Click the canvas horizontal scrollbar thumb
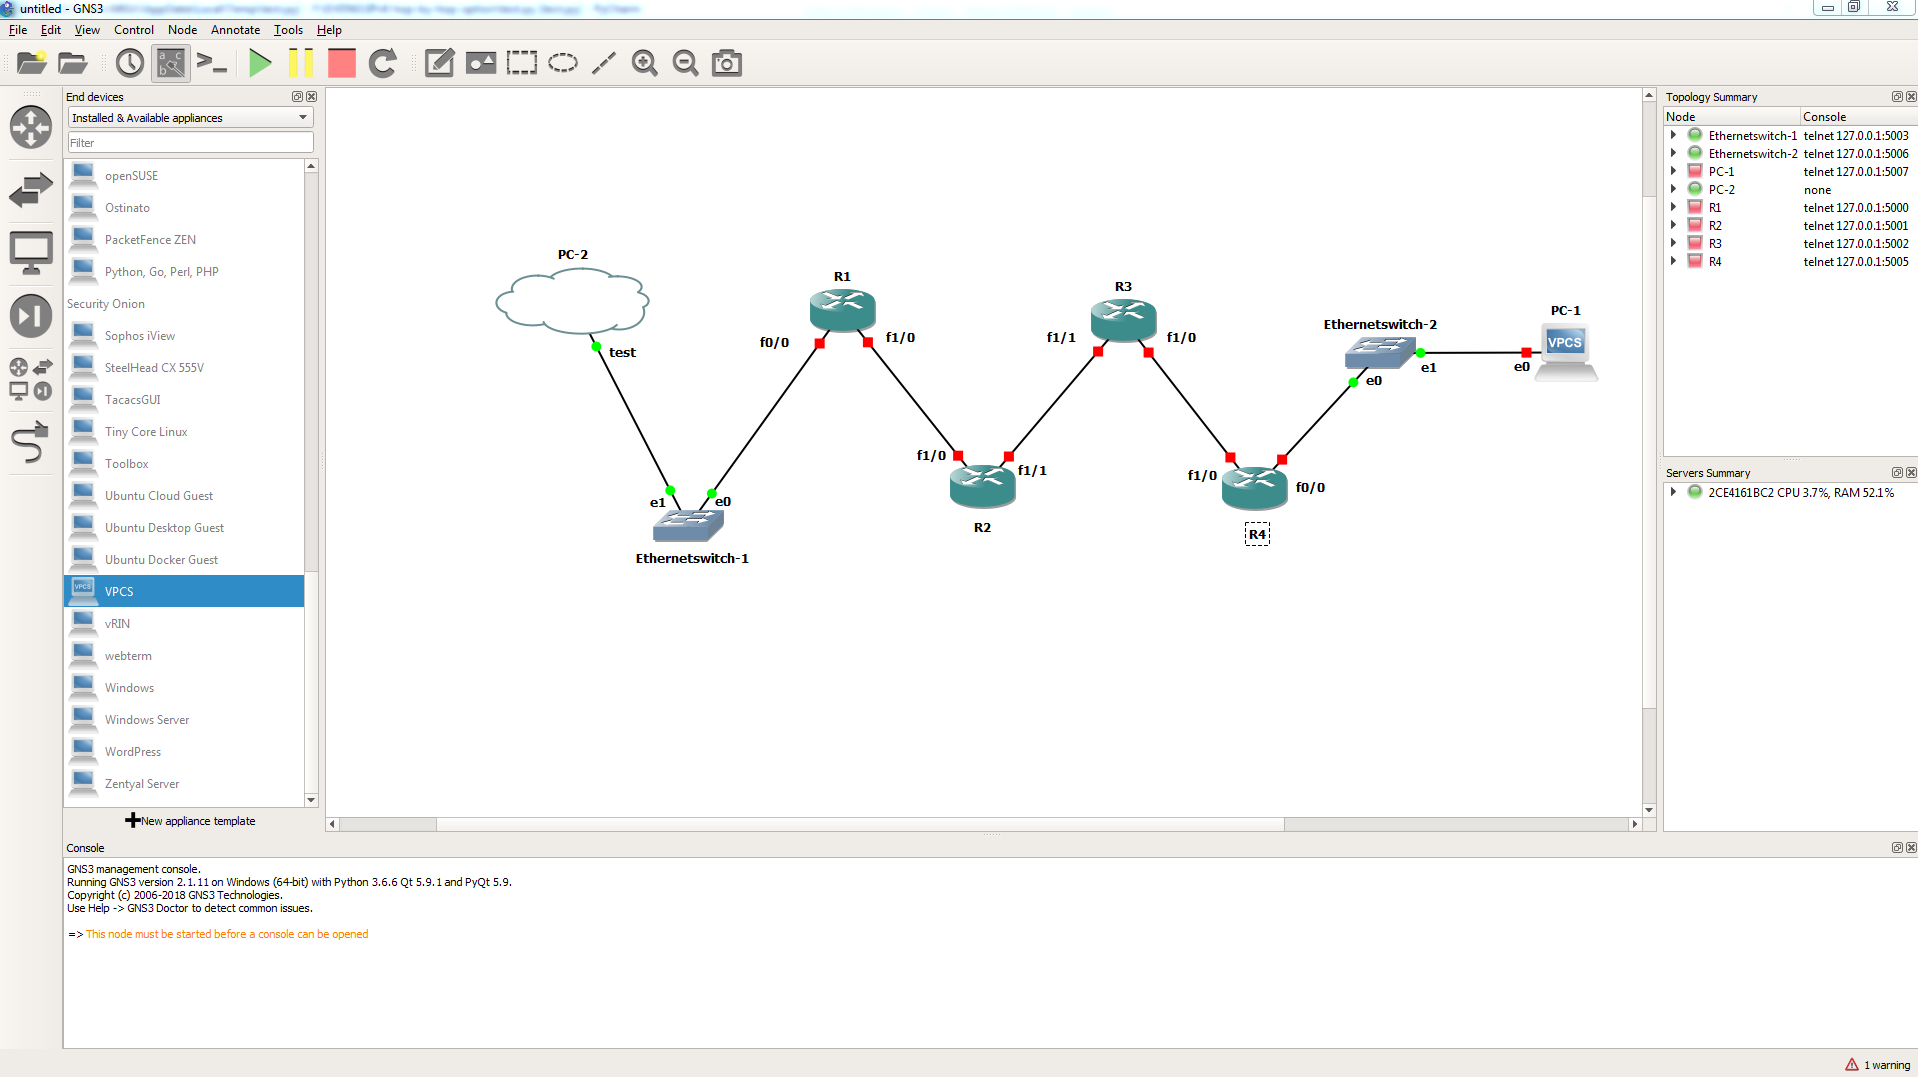The width and height of the screenshot is (1918, 1077). point(860,825)
